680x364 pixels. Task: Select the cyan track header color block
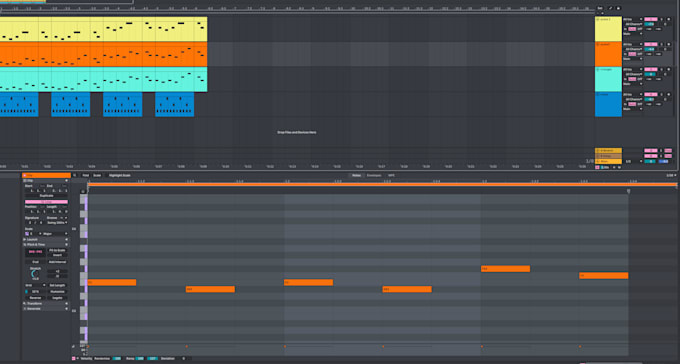pos(608,79)
